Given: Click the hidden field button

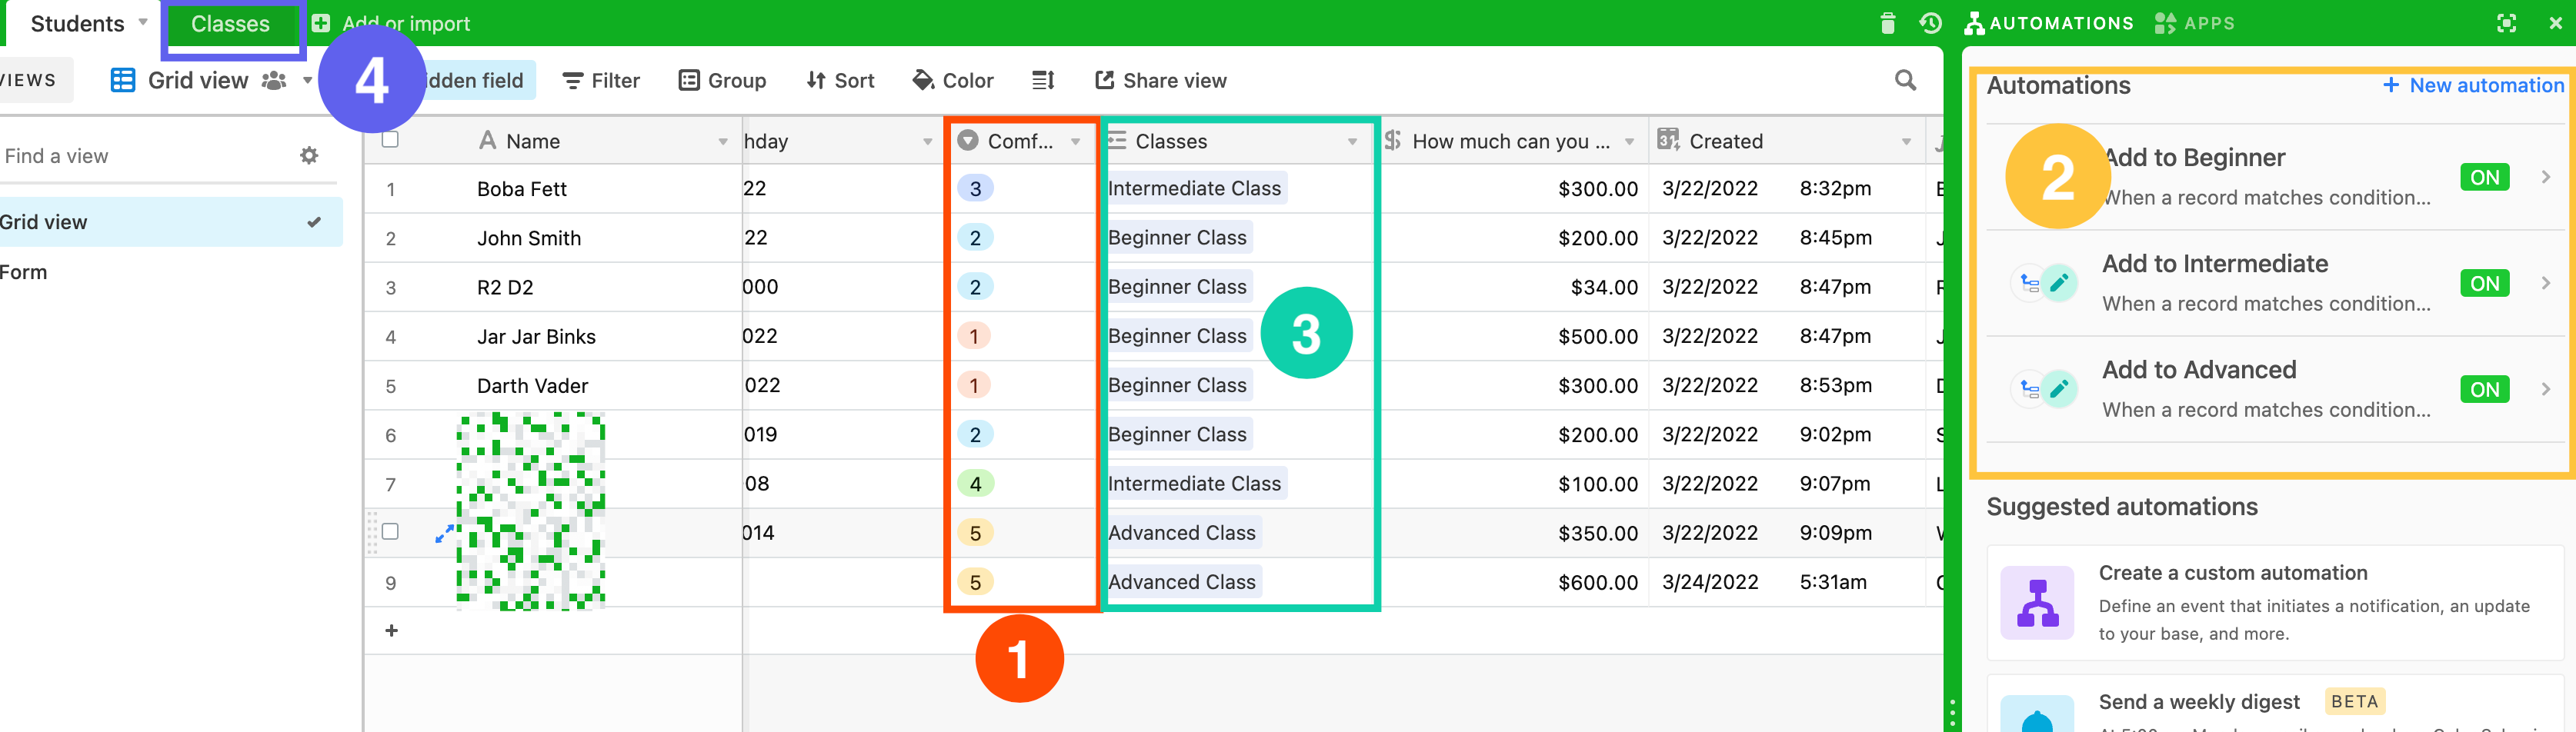Looking at the screenshot, I should click(474, 80).
